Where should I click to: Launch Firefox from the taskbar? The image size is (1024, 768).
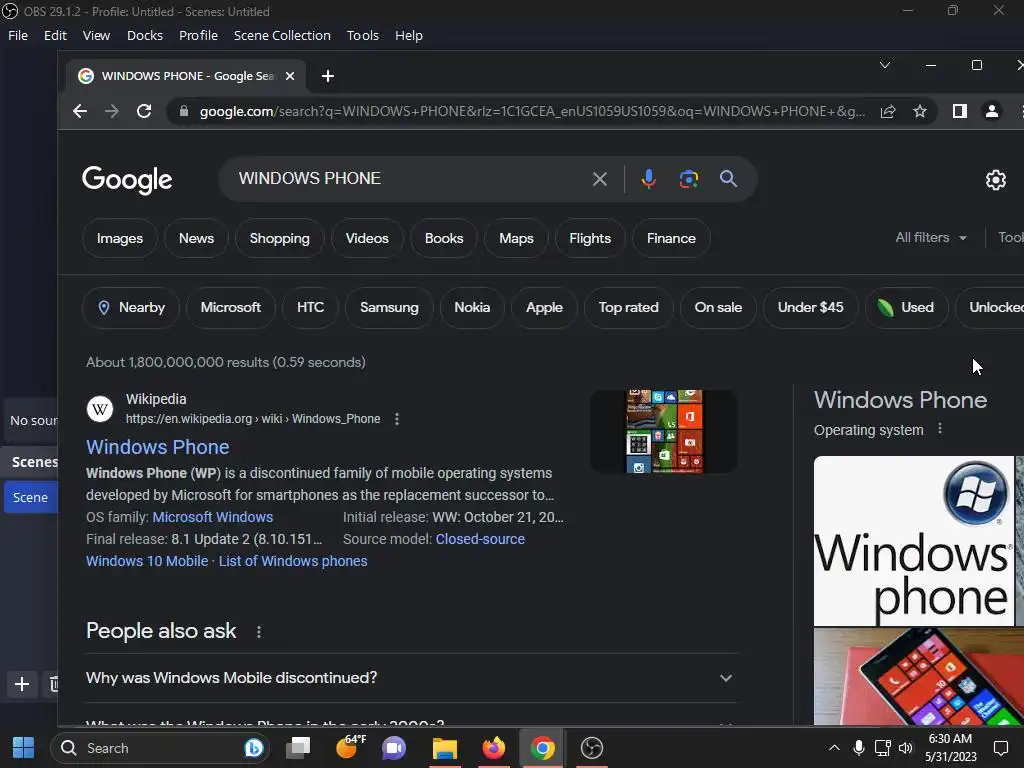tap(494, 748)
